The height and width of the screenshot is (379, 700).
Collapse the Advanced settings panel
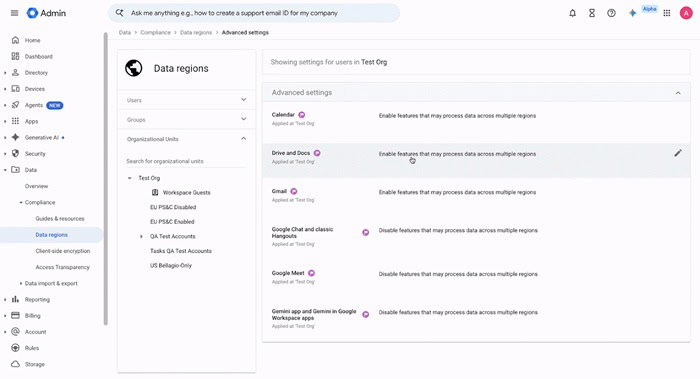[678, 93]
